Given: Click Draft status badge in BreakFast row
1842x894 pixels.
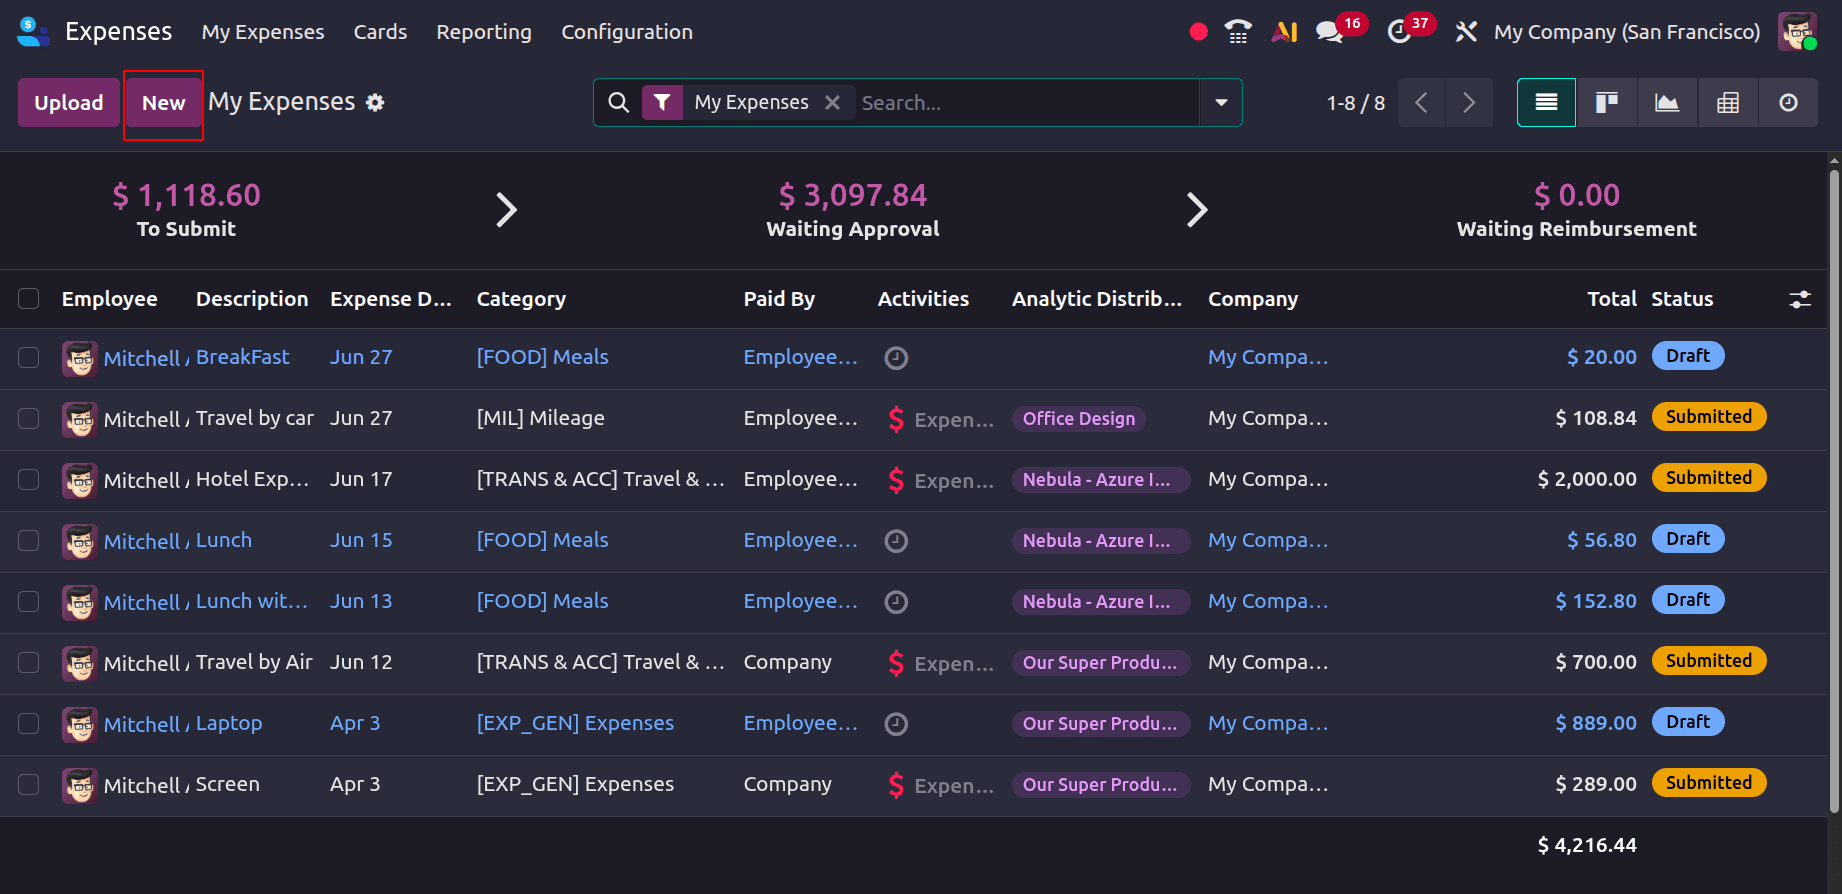Looking at the screenshot, I should click(1688, 356).
